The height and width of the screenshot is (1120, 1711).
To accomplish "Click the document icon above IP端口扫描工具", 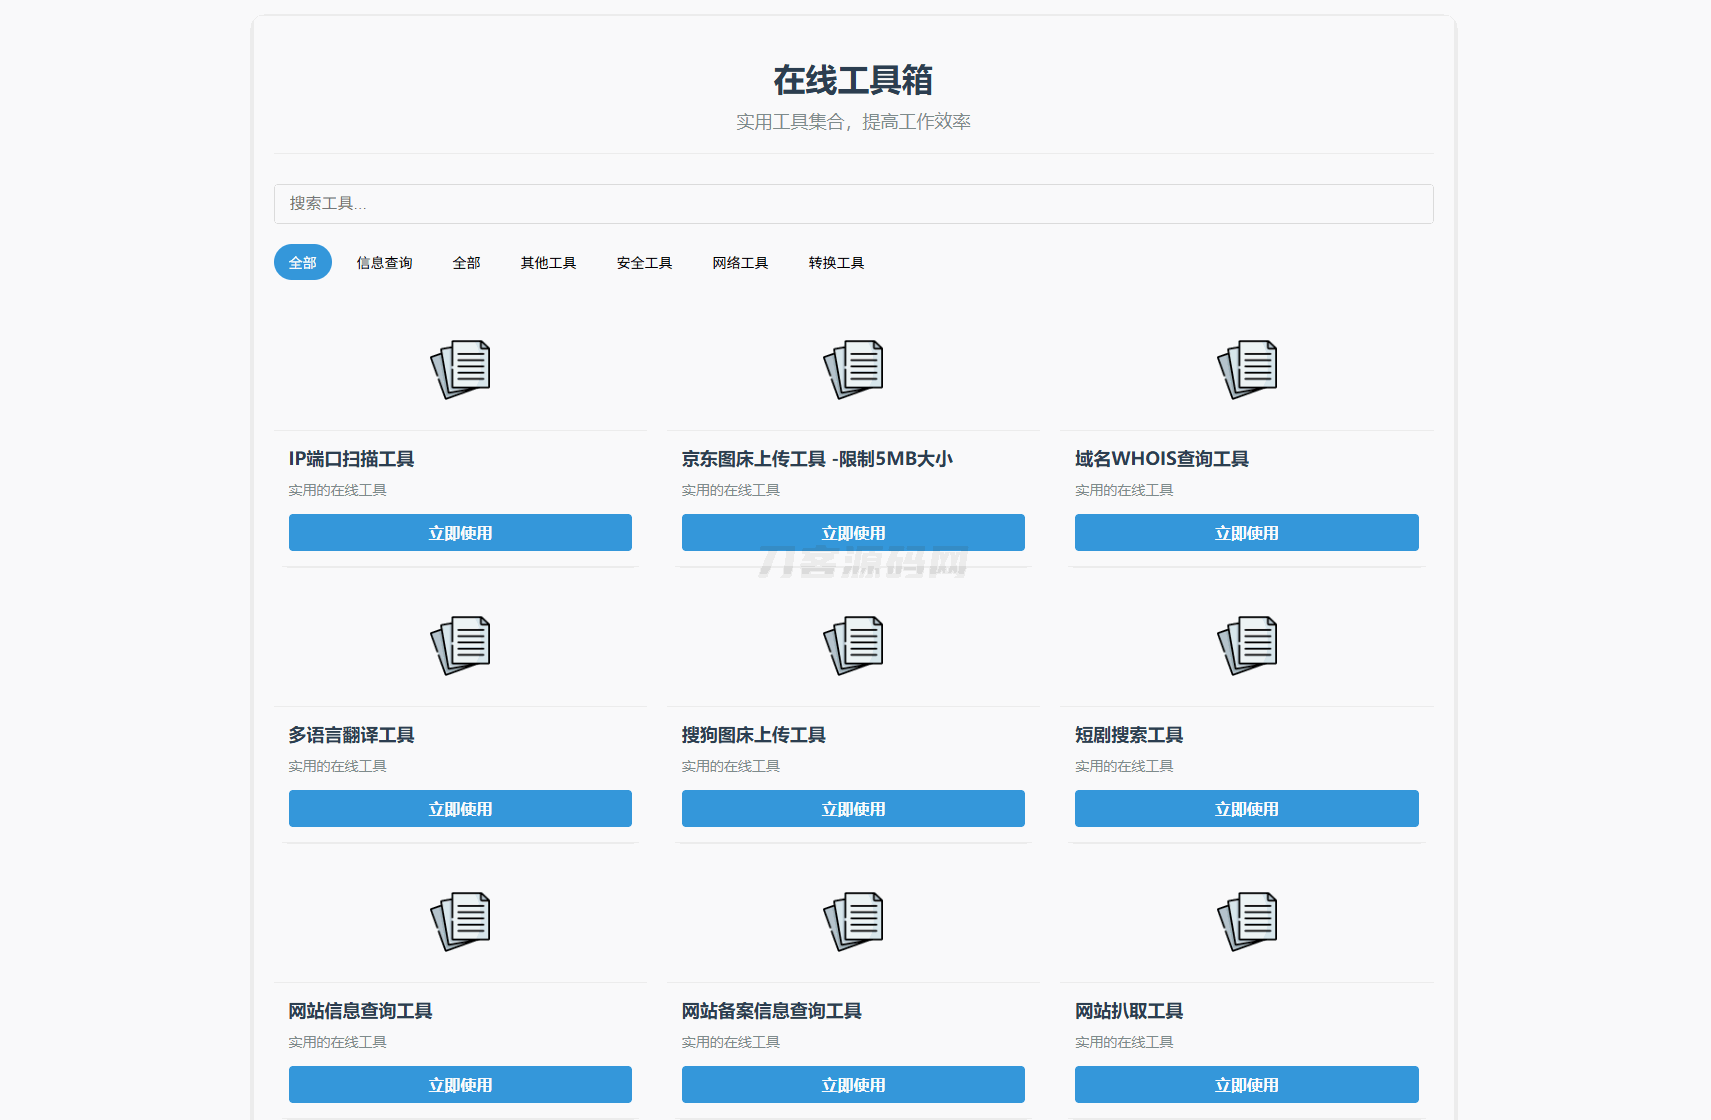I will tap(460, 369).
